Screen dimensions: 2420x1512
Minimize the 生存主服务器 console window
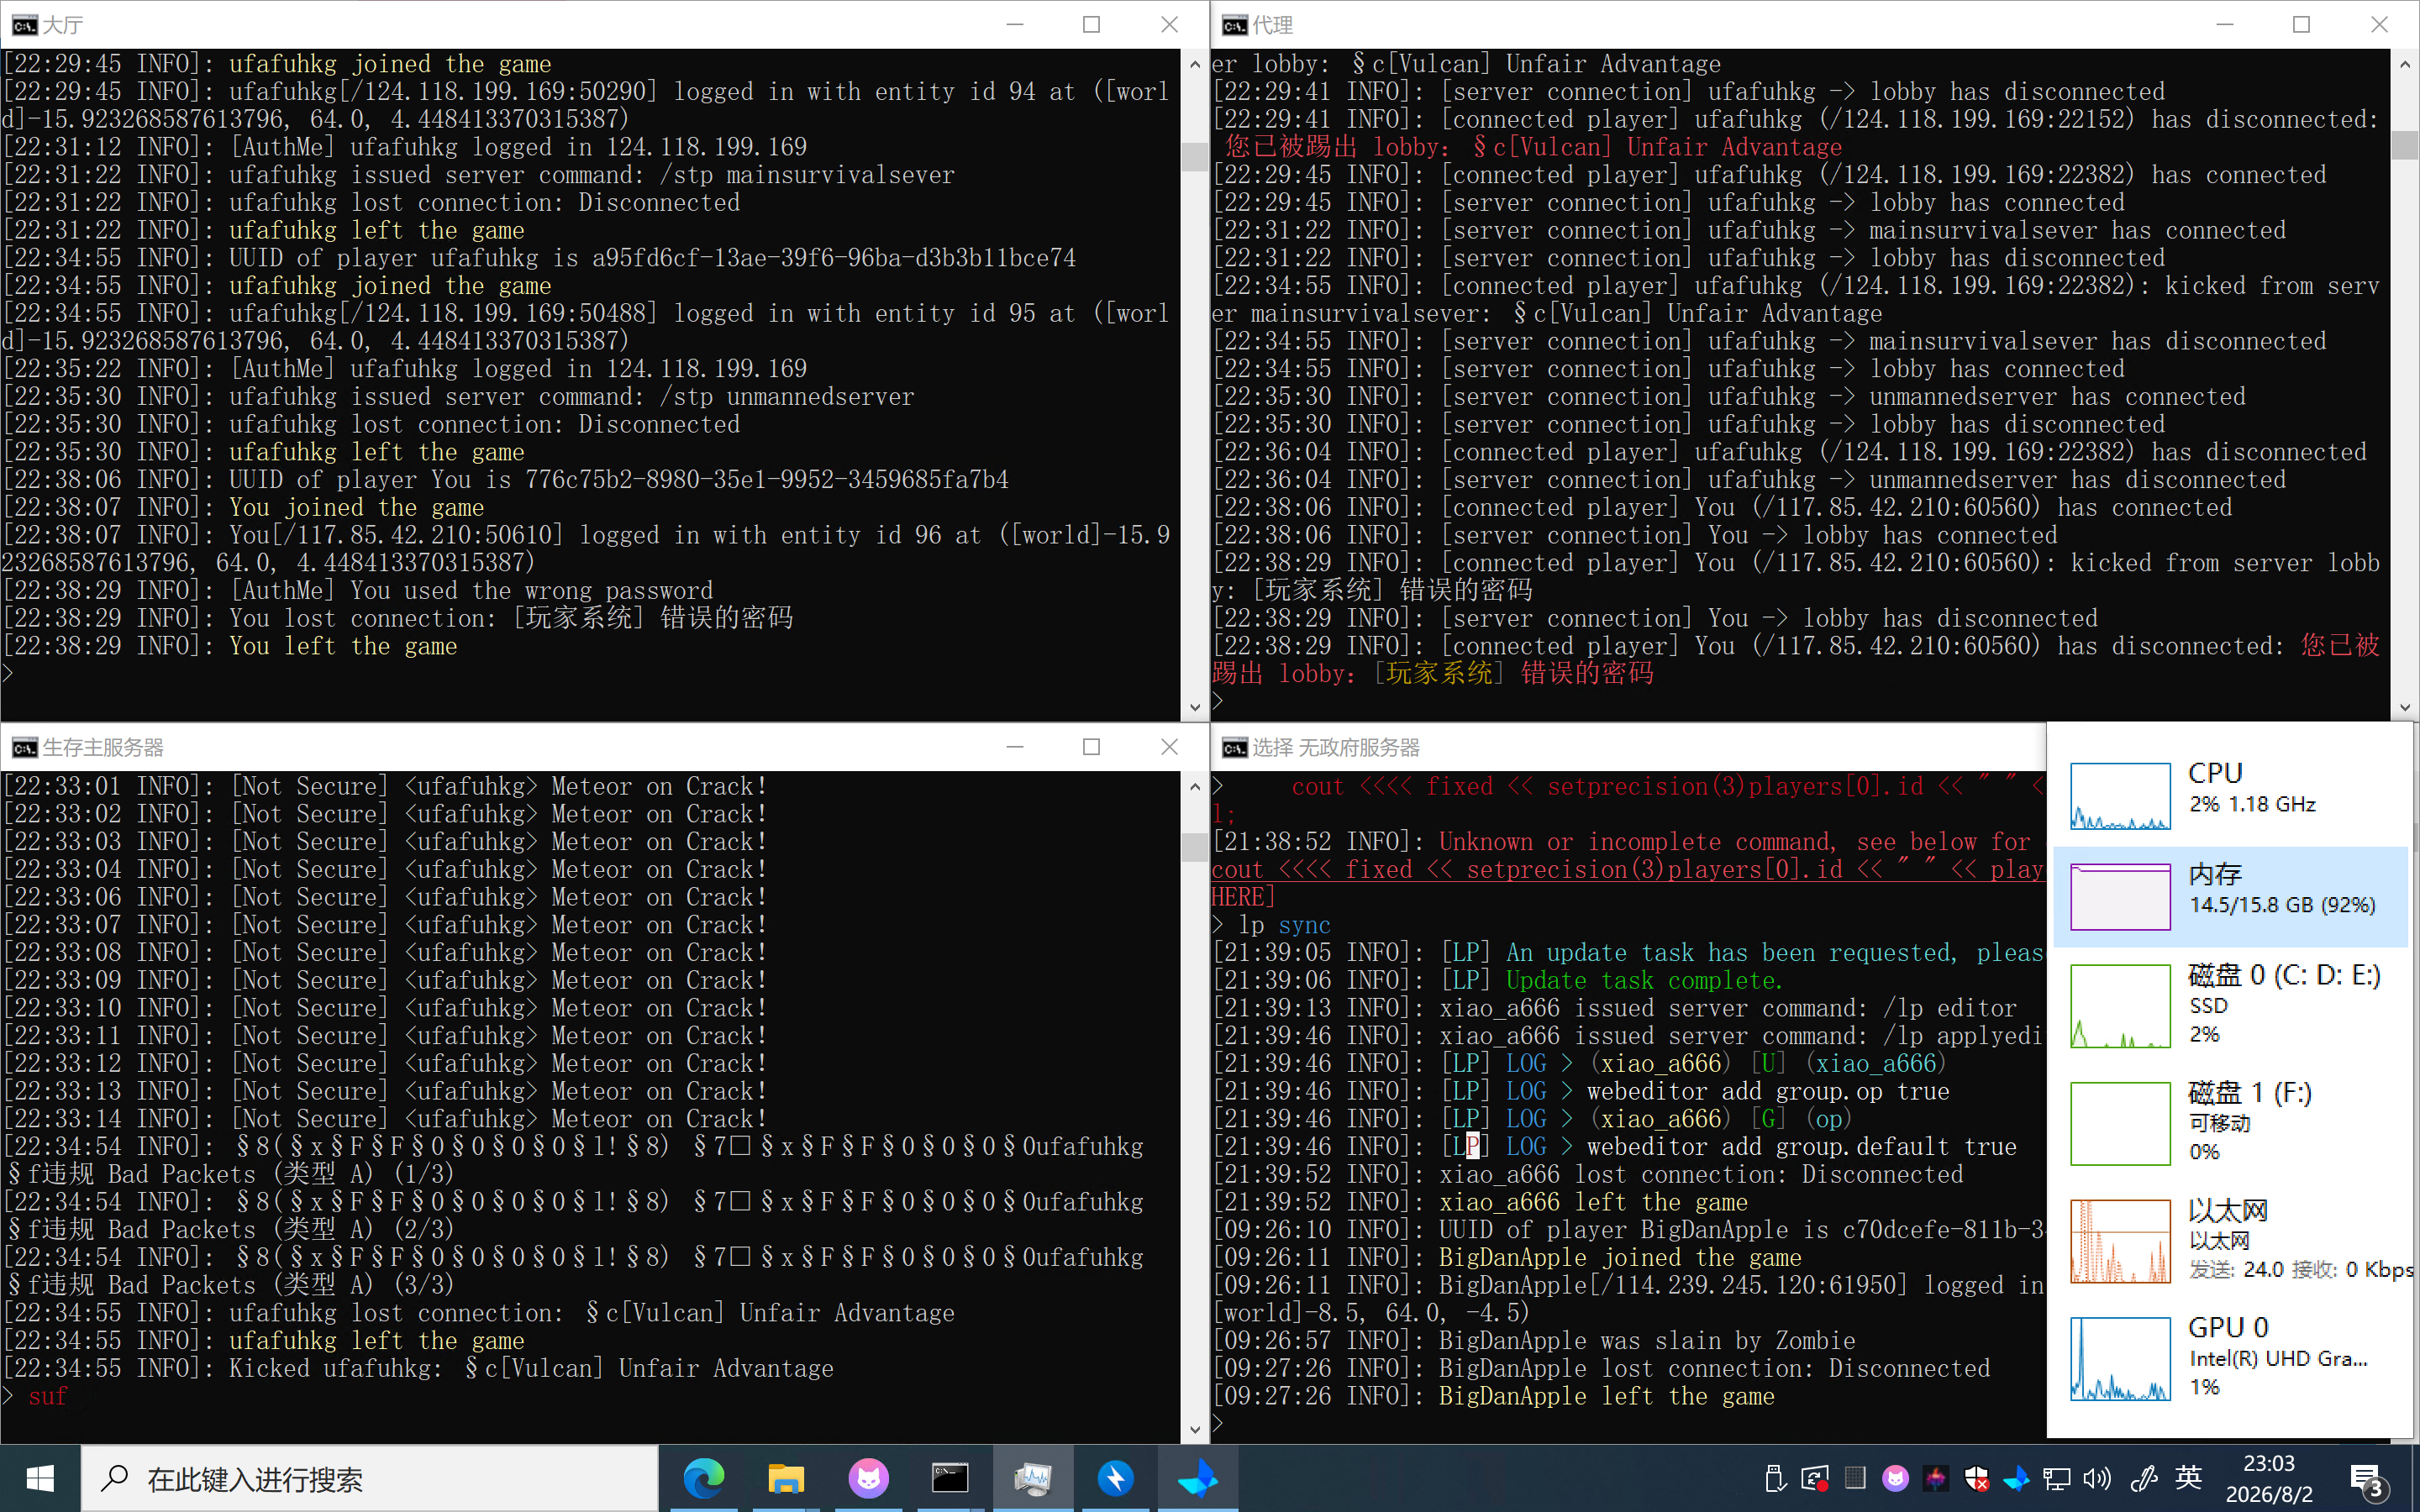1014,746
